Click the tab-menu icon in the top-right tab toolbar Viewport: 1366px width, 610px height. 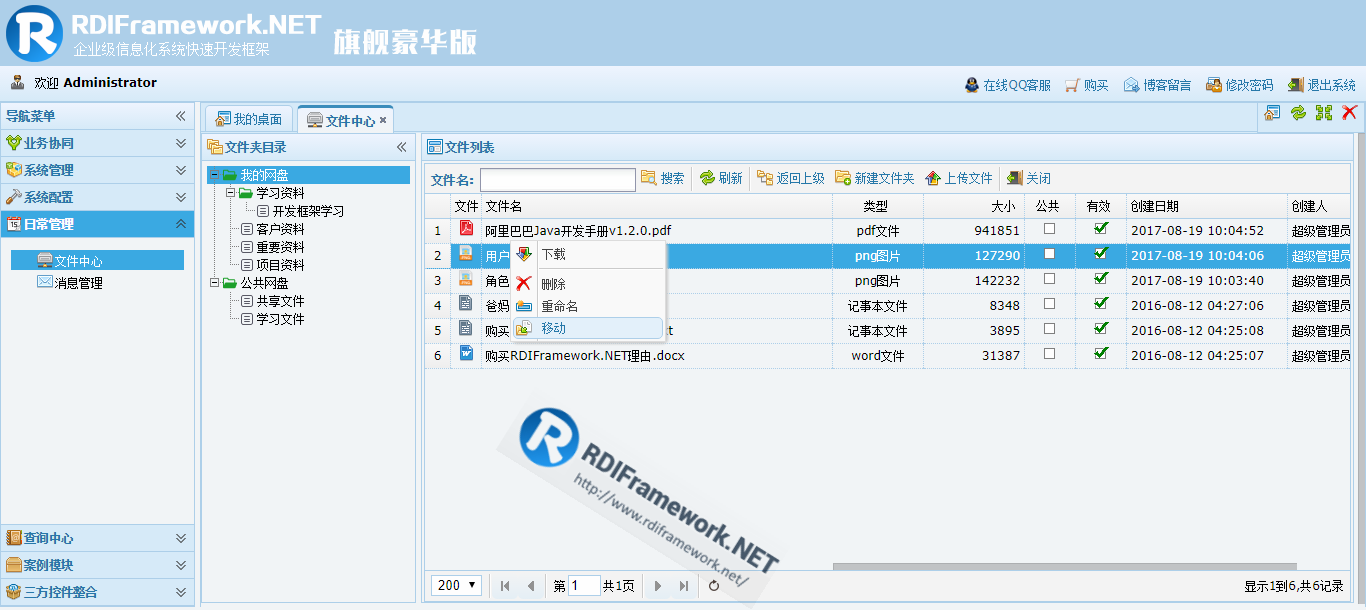click(x=1272, y=113)
